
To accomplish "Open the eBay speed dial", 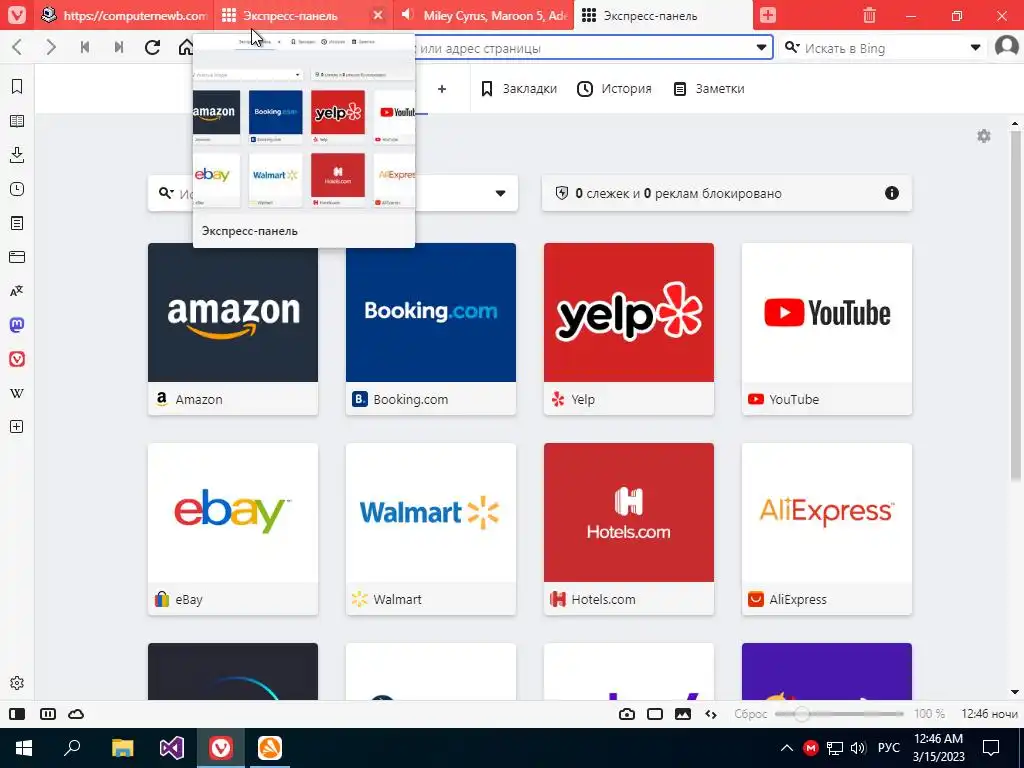I will tap(233, 529).
